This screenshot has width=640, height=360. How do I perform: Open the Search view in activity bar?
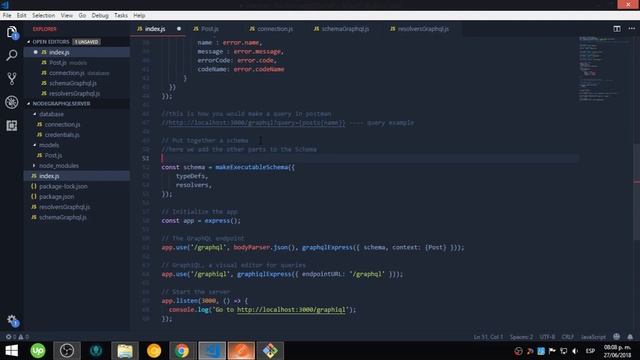pos(11,55)
